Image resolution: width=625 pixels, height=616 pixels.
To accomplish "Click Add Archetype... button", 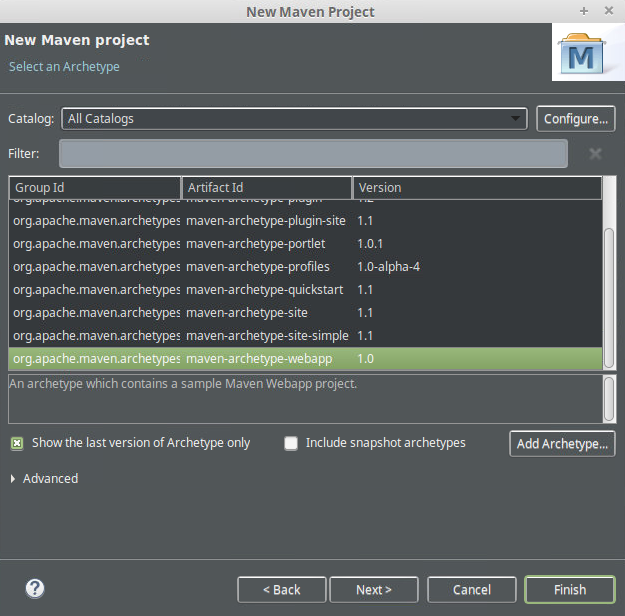I will coord(562,443).
